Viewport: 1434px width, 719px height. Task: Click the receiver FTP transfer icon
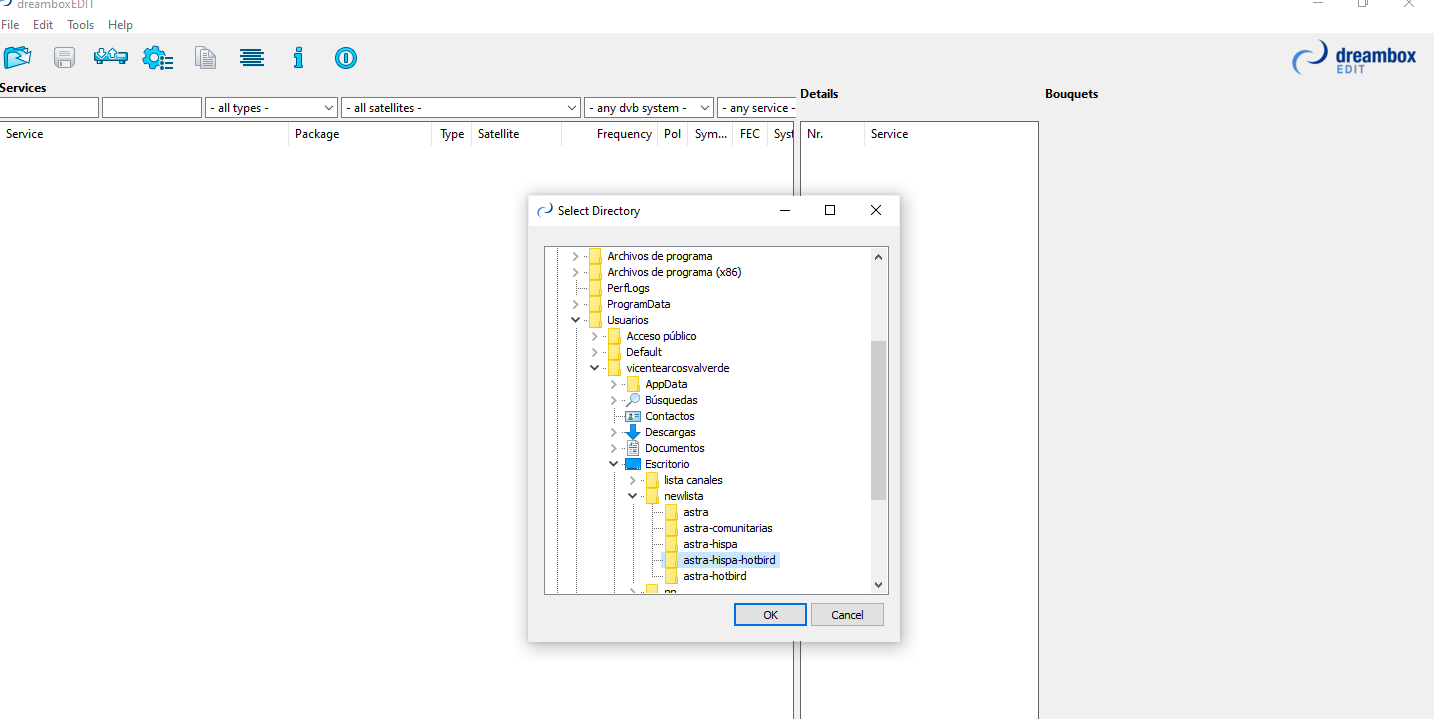[110, 58]
